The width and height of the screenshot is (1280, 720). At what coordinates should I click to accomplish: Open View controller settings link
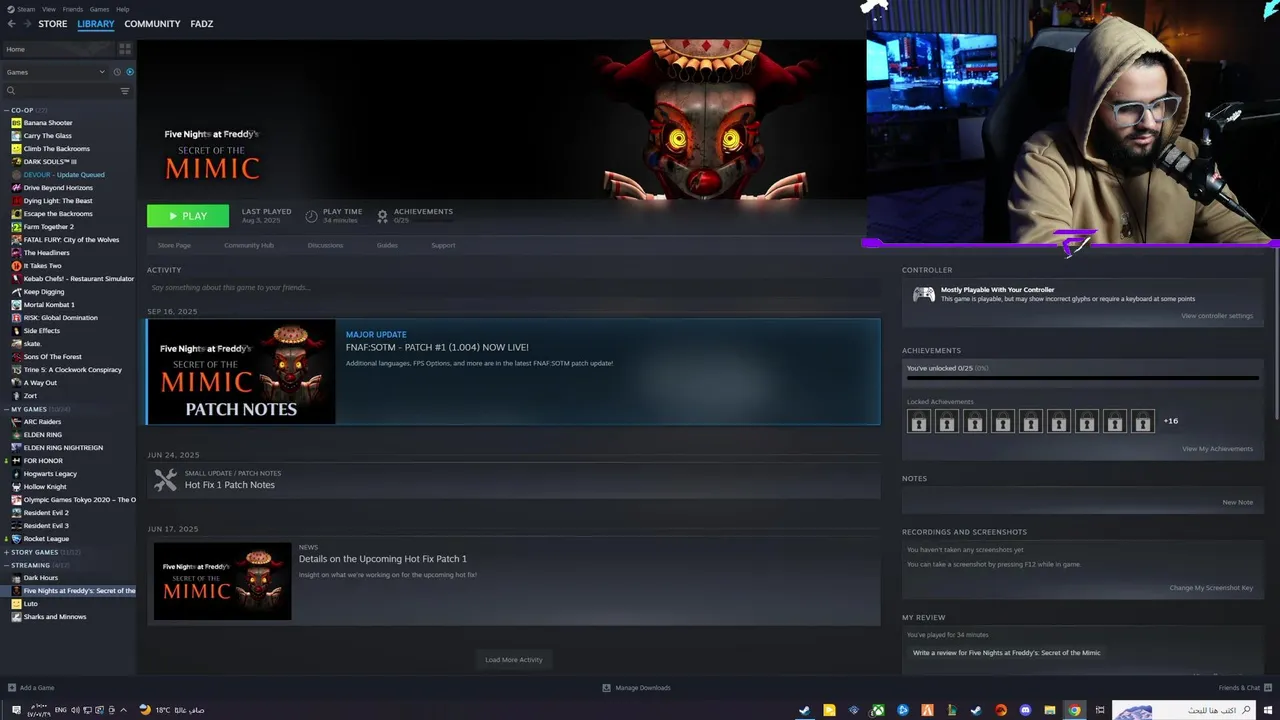[1217, 316]
